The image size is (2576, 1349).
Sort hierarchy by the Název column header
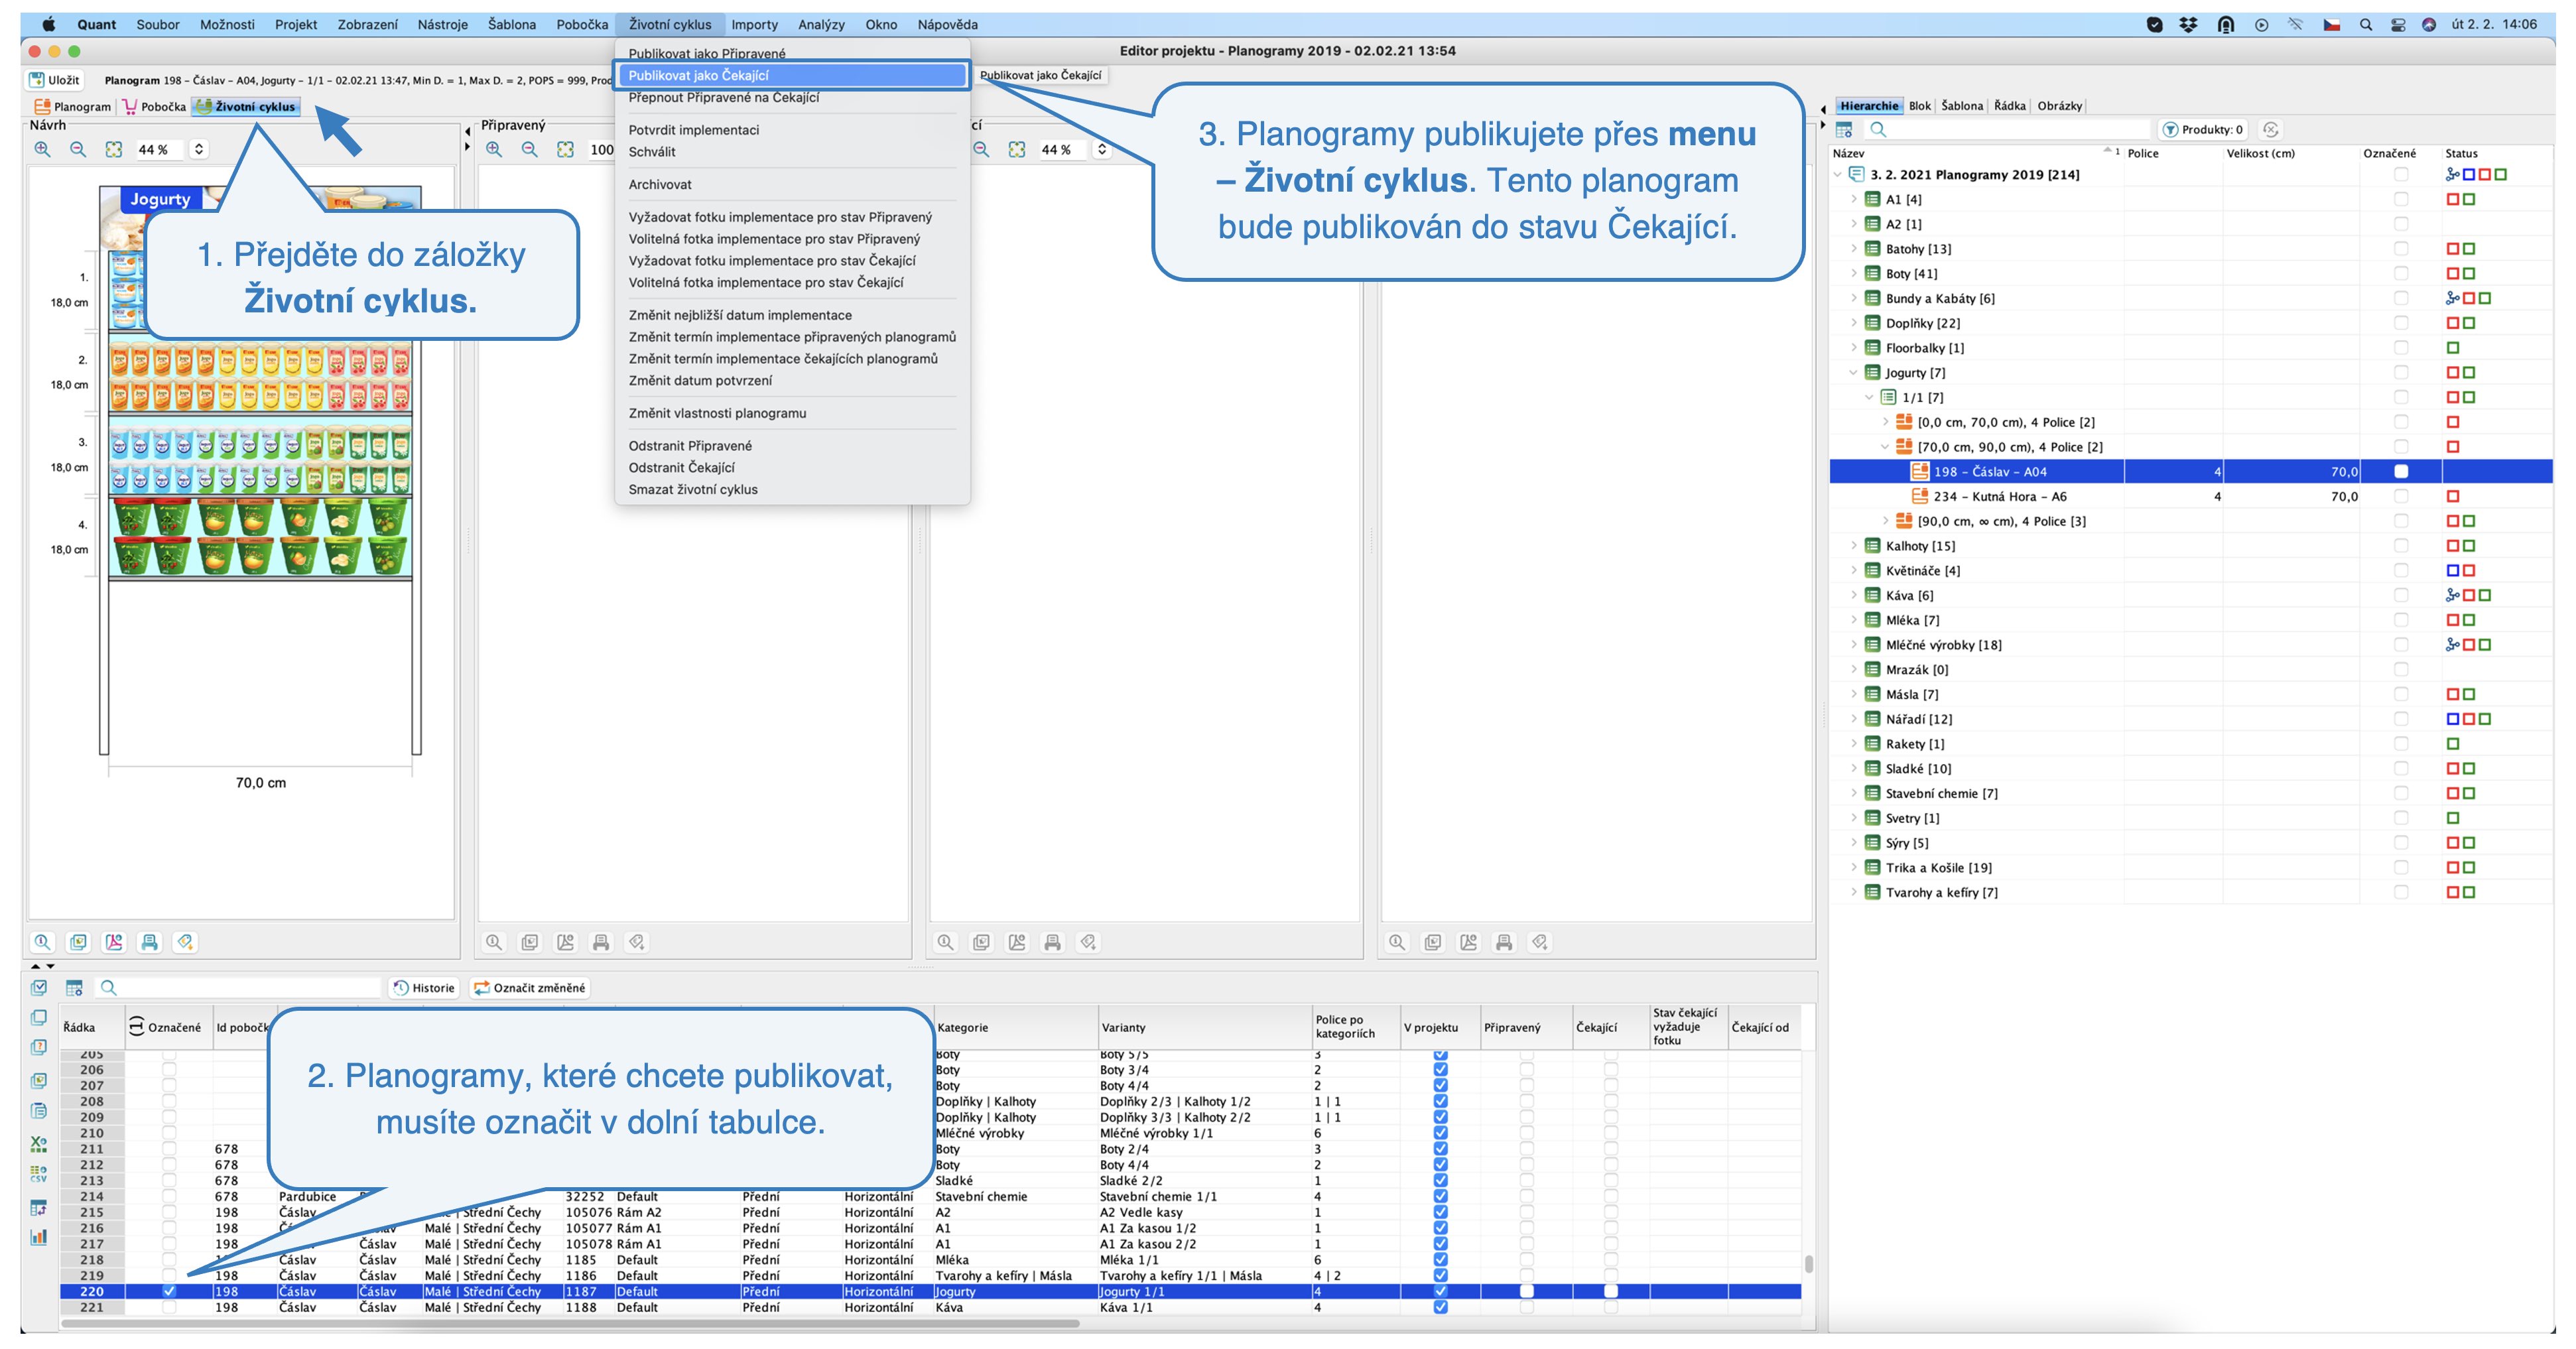pos(1975,154)
